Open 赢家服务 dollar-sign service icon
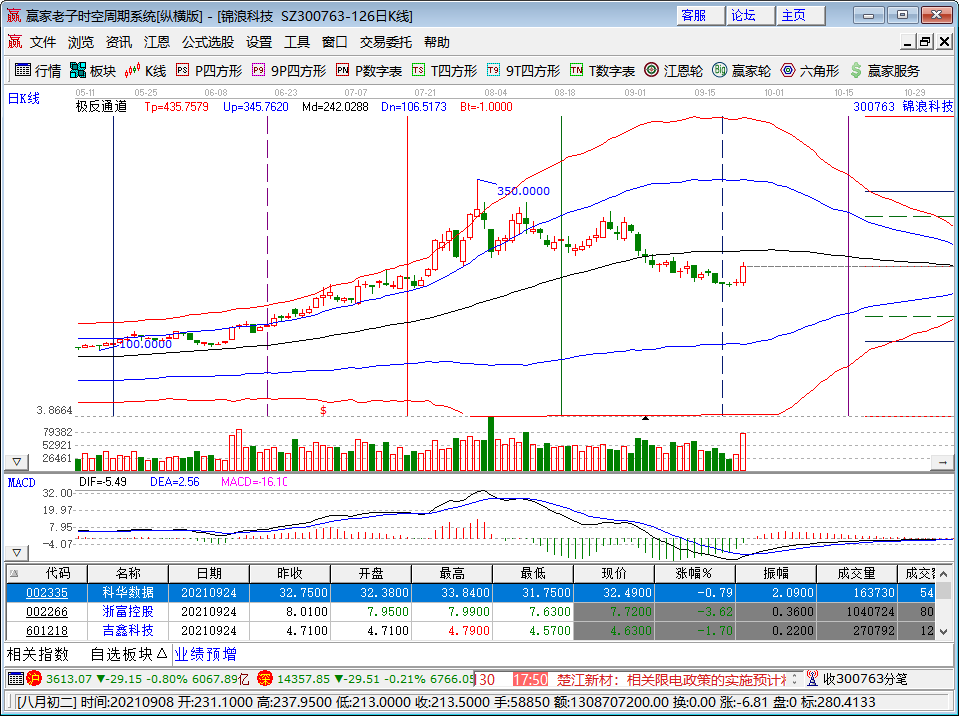The width and height of the screenshot is (959, 716). [884, 71]
